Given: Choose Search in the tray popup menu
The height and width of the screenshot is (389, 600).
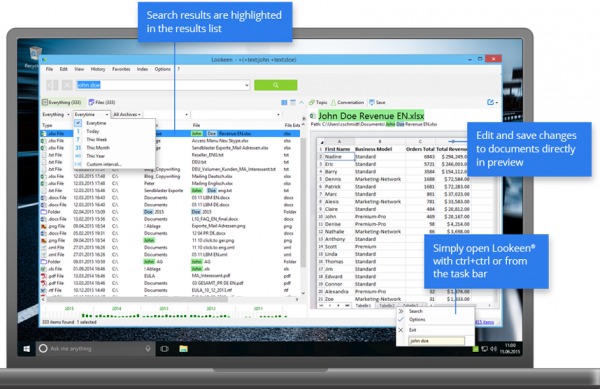Looking at the screenshot, I should point(416,311).
